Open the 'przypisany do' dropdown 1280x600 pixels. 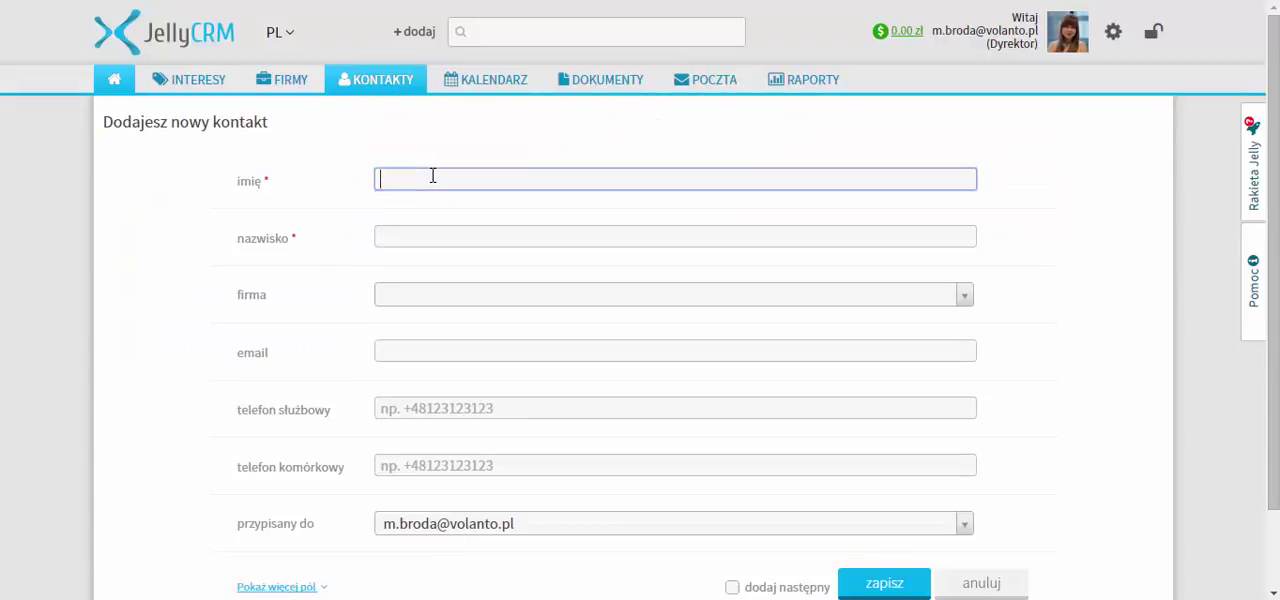[964, 524]
